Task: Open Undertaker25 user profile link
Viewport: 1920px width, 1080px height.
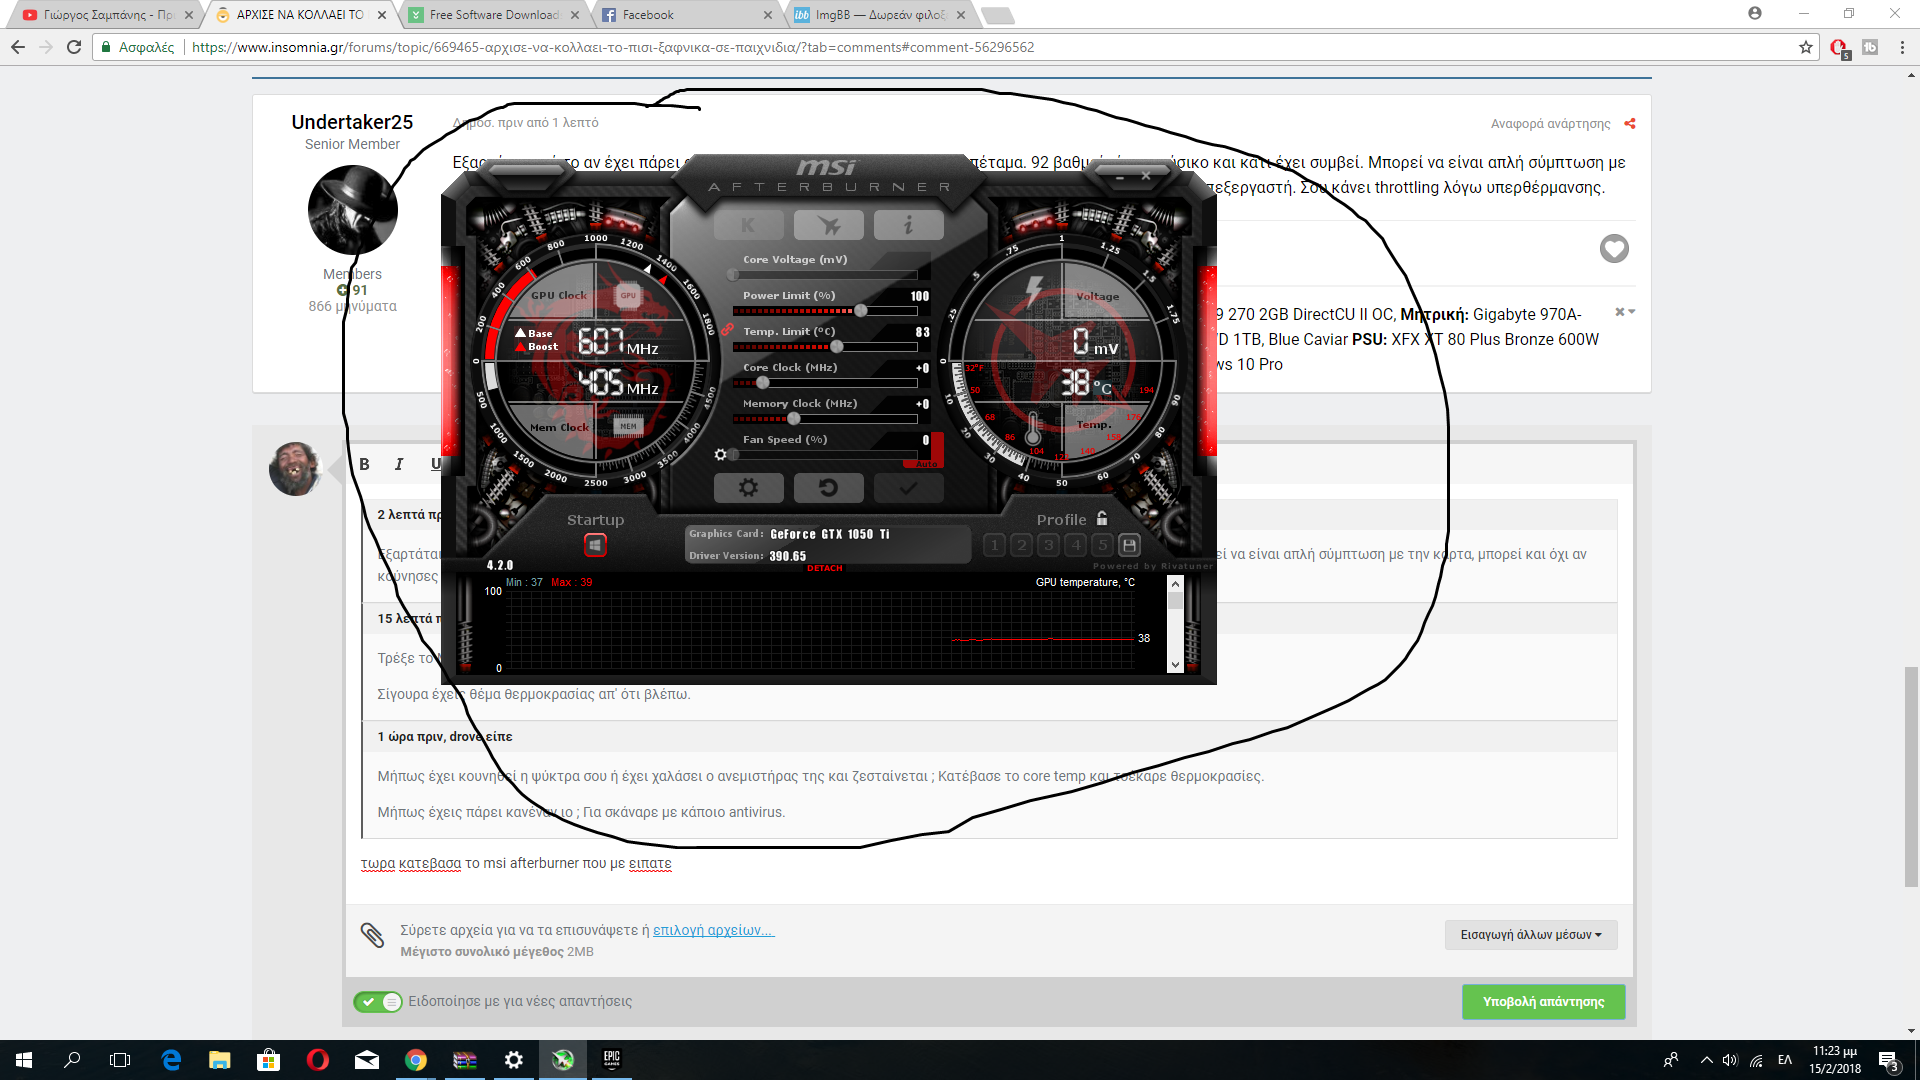Action: pyautogui.click(x=352, y=122)
